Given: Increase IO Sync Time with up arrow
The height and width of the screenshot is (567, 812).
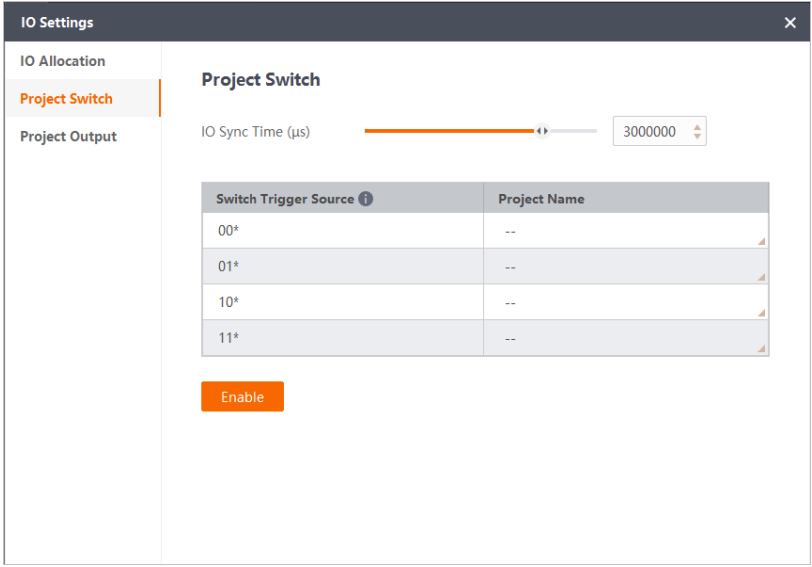Looking at the screenshot, I should pyautogui.click(x=697, y=127).
